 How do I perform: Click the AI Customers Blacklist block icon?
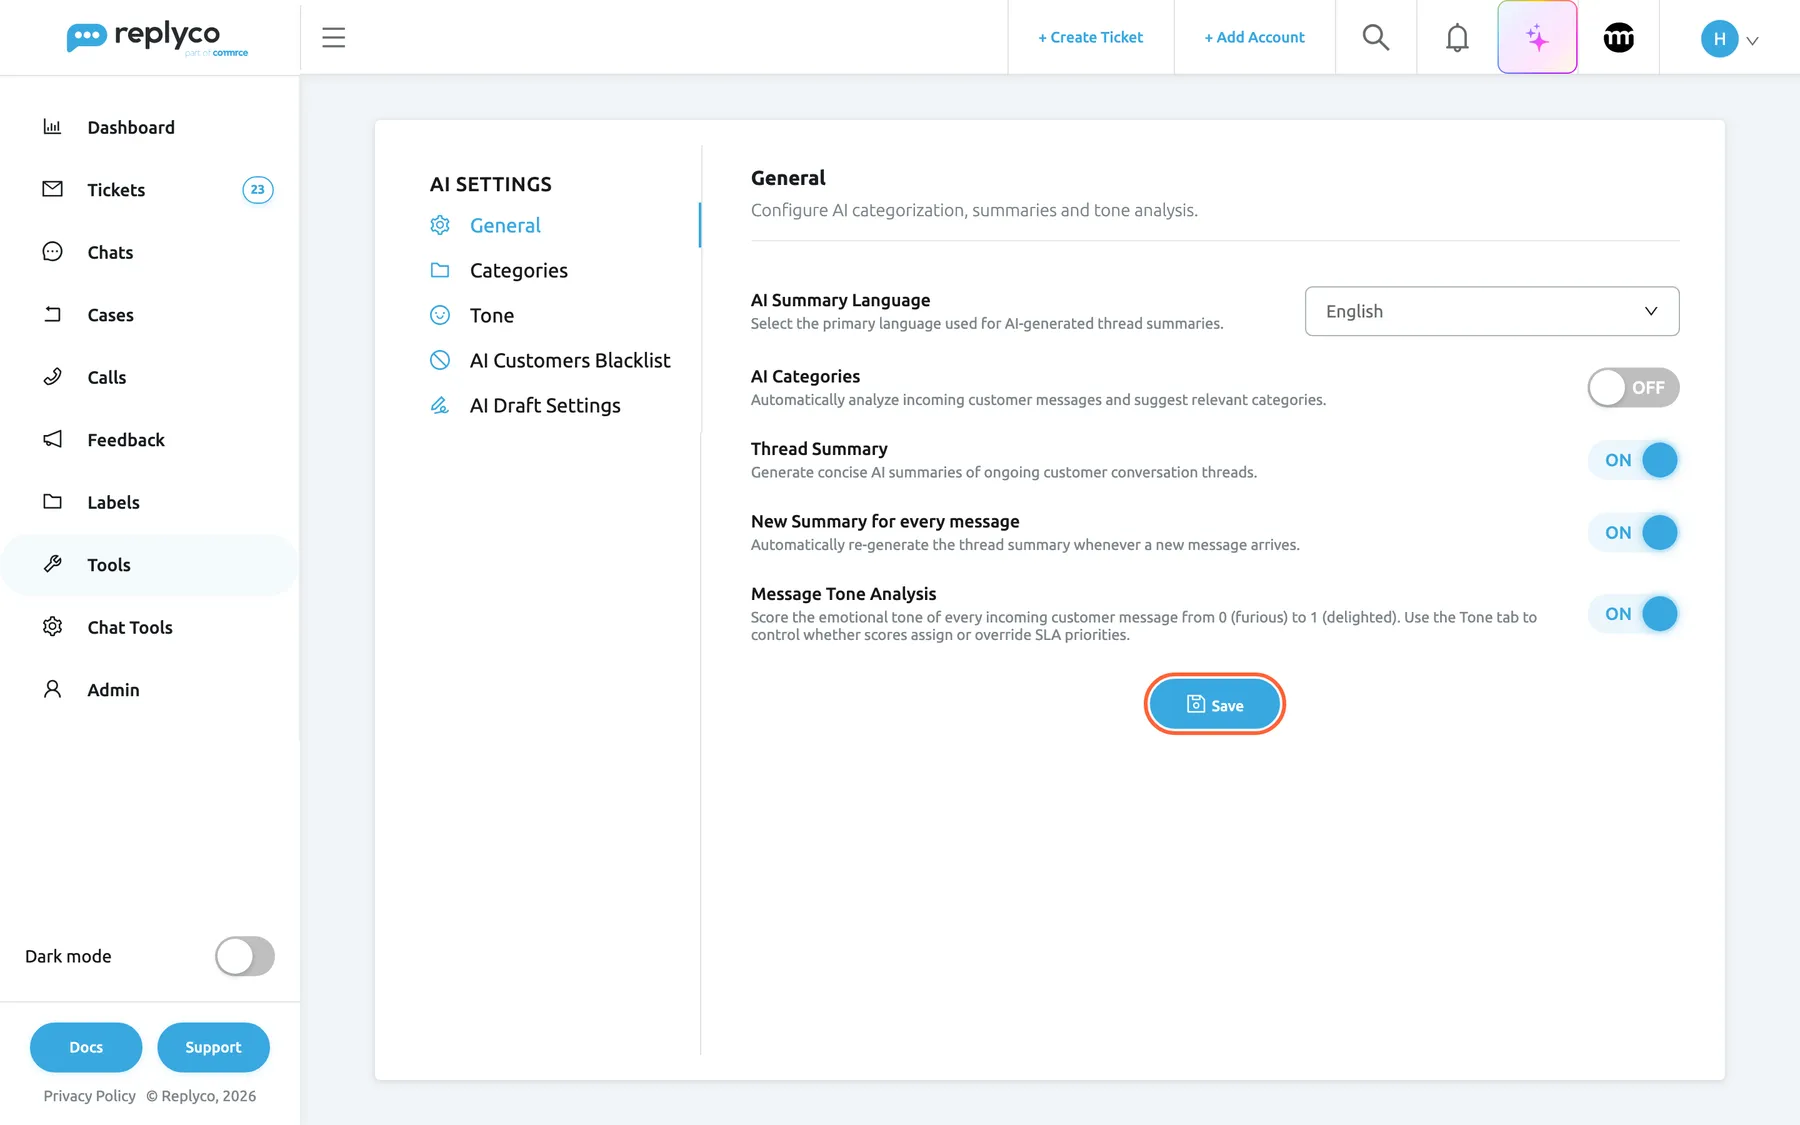pyautogui.click(x=440, y=360)
